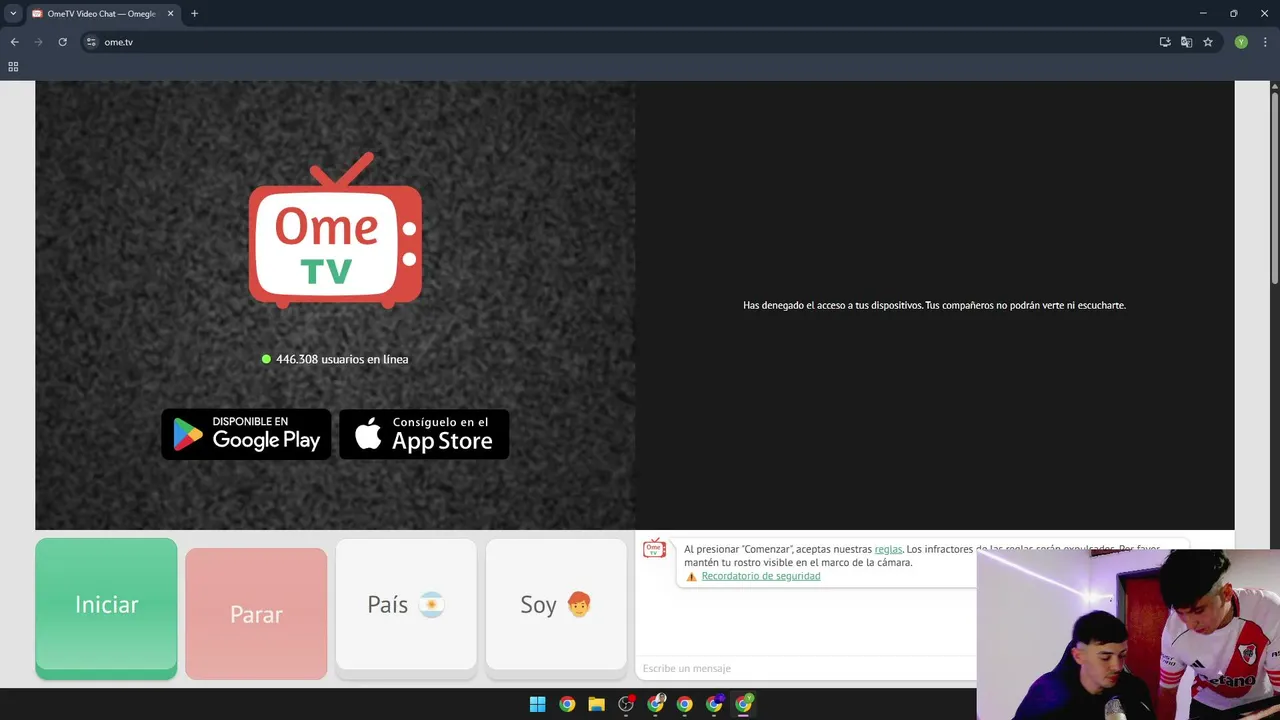The width and height of the screenshot is (1280, 720).
Task: Click the 'Has denegado el acceso' message
Action: 934,305
